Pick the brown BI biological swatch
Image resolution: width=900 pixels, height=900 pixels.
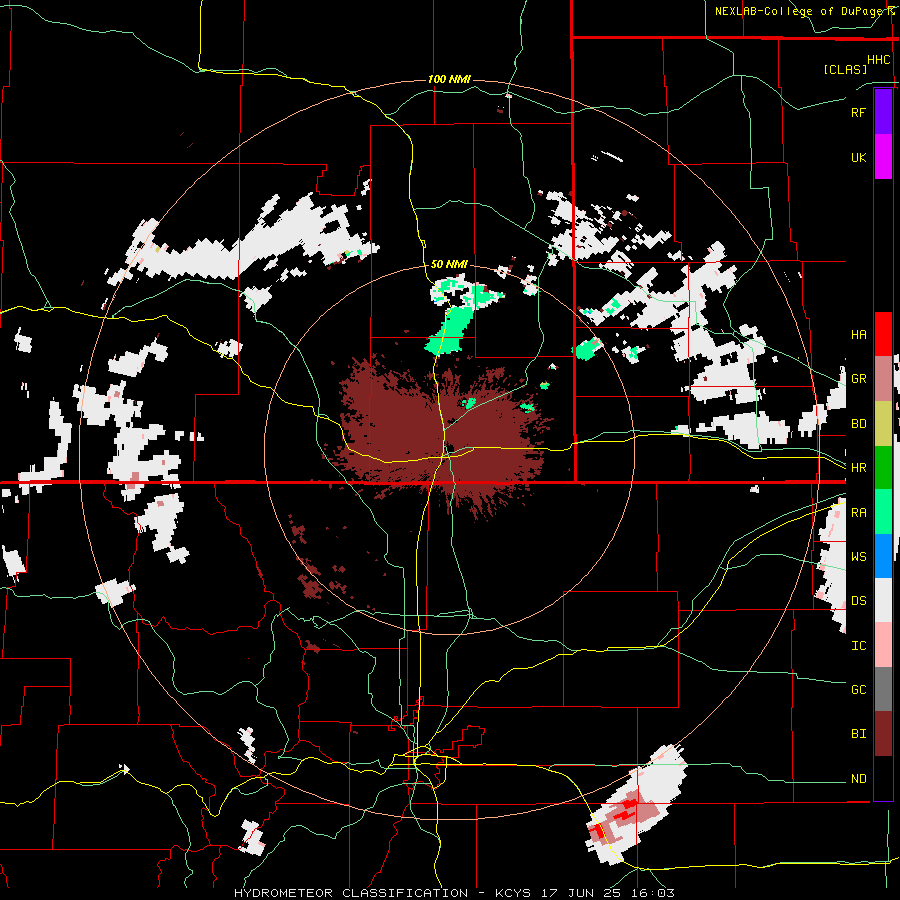pos(883,734)
